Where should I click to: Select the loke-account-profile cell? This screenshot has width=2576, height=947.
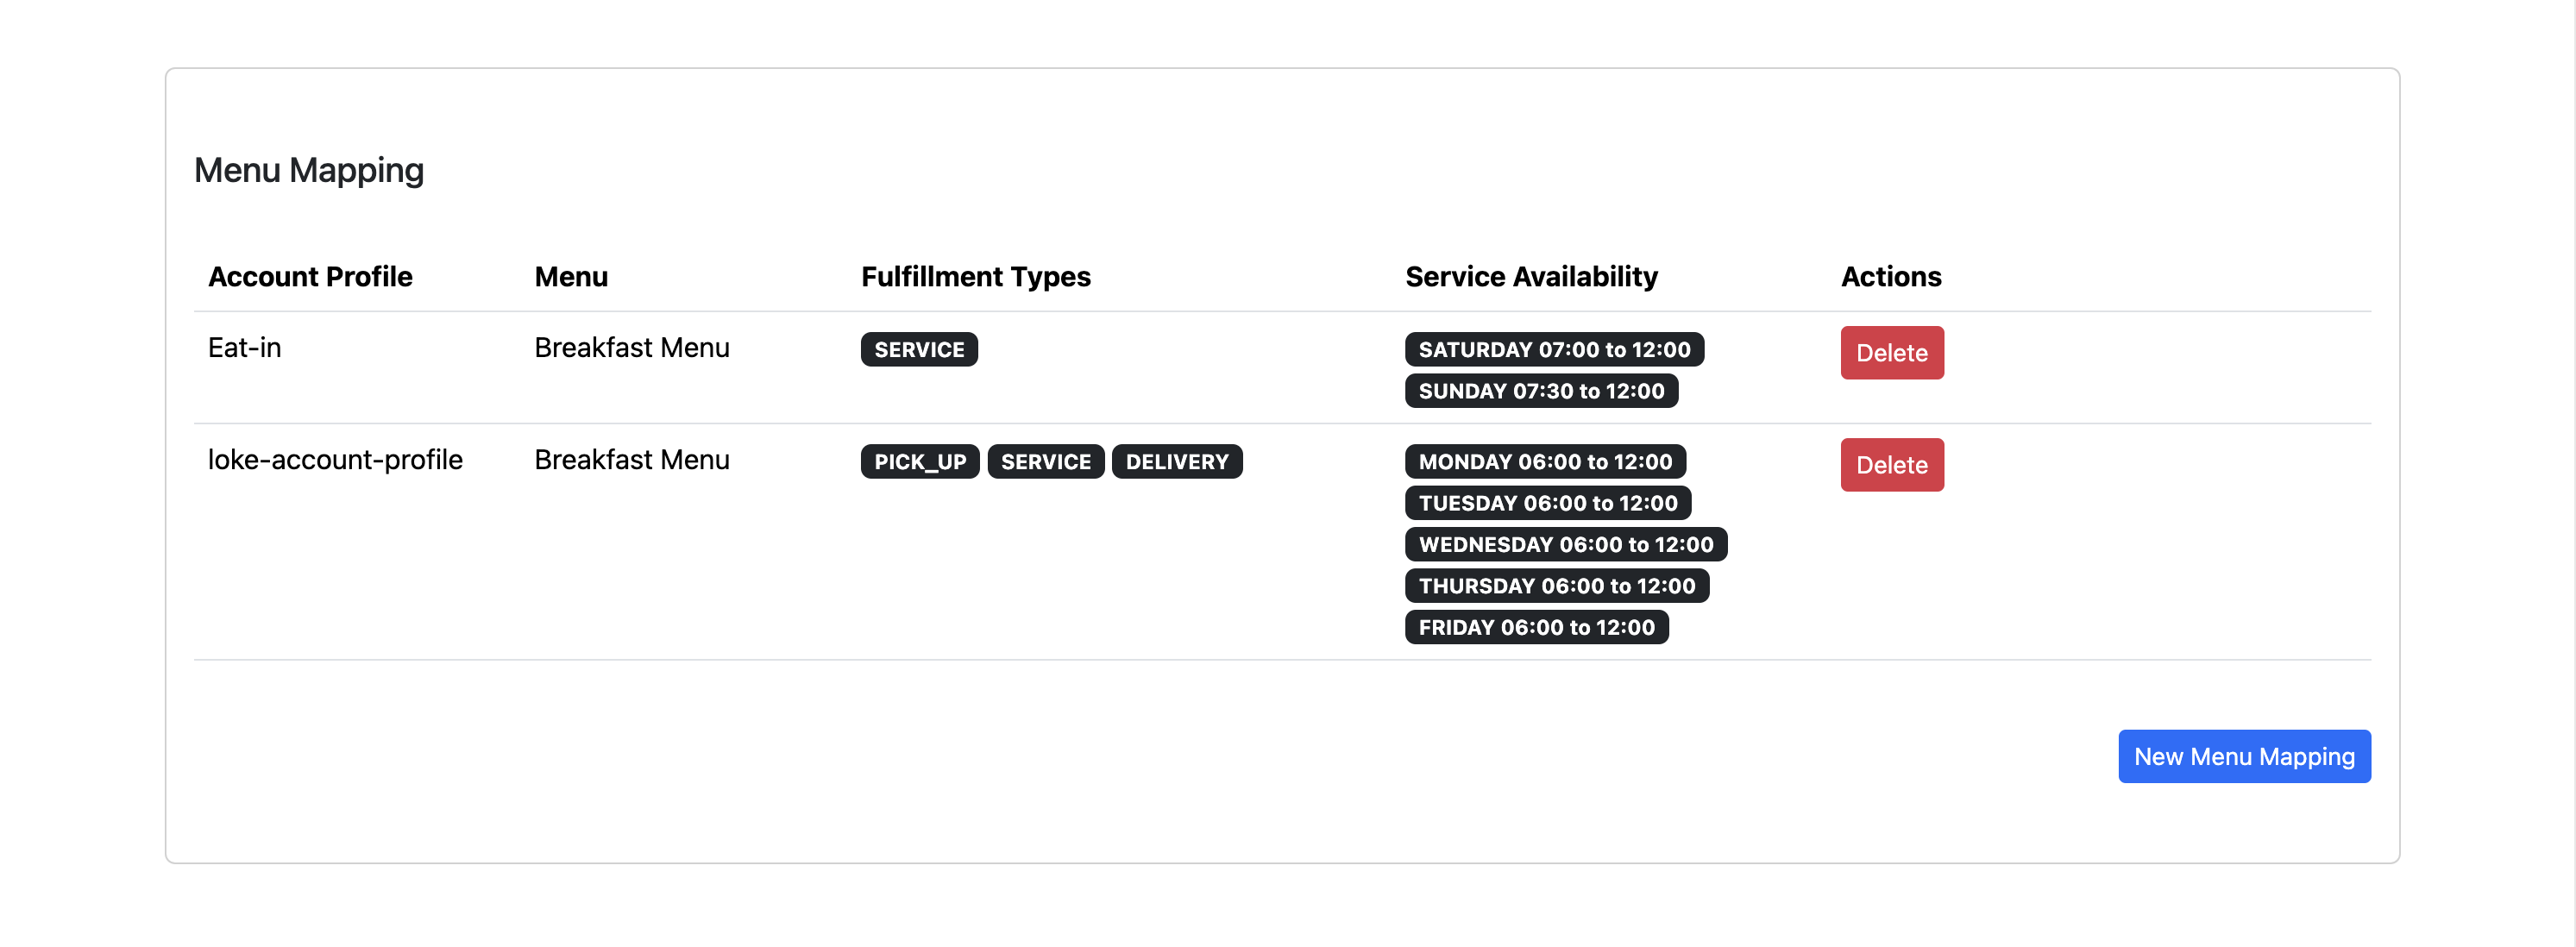pos(335,459)
